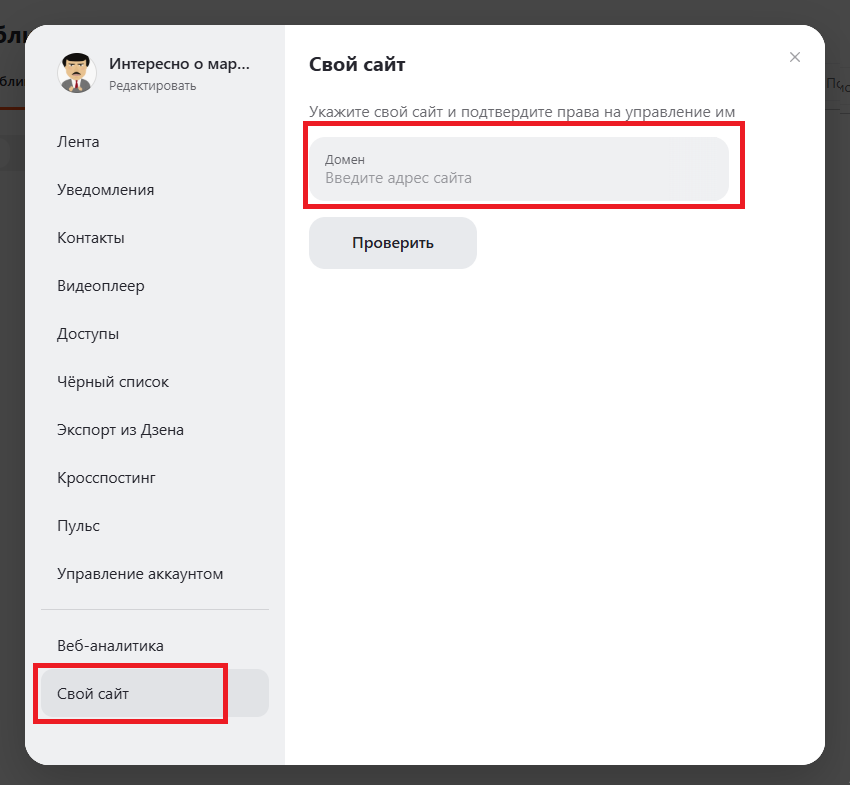
Task: Click the Свой сайт panel heading
Action: [x=357, y=65]
